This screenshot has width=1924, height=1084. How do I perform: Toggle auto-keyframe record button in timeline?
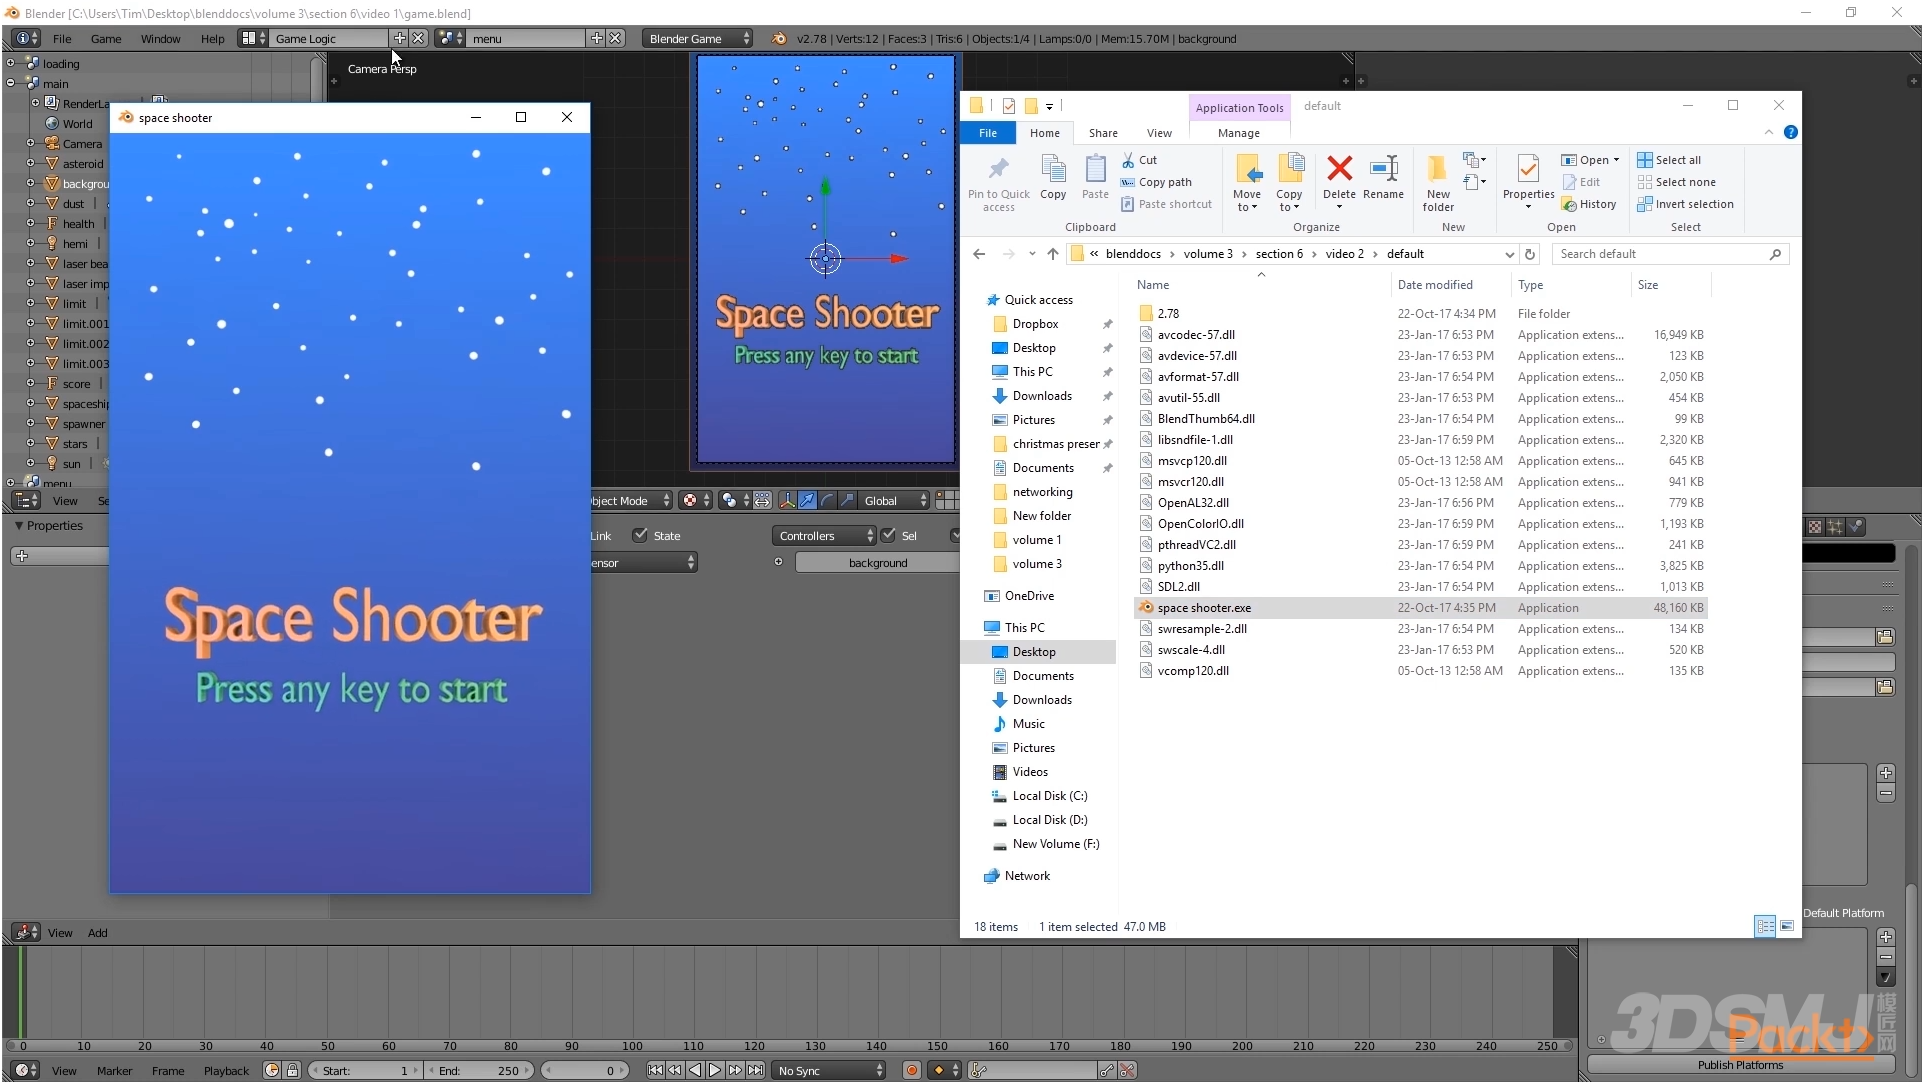click(x=911, y=1070)
